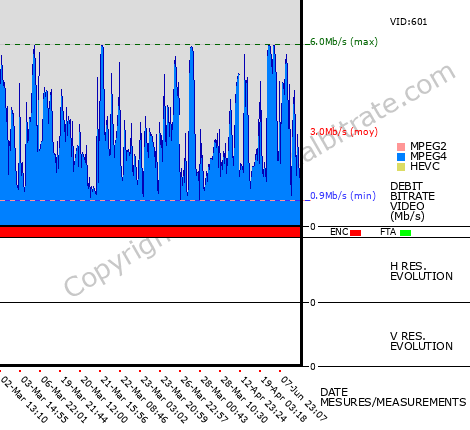The width and height of the screenshot is (470, 430).
Task: Click the 06-Mar 22:01 date label
Action: 63,400
